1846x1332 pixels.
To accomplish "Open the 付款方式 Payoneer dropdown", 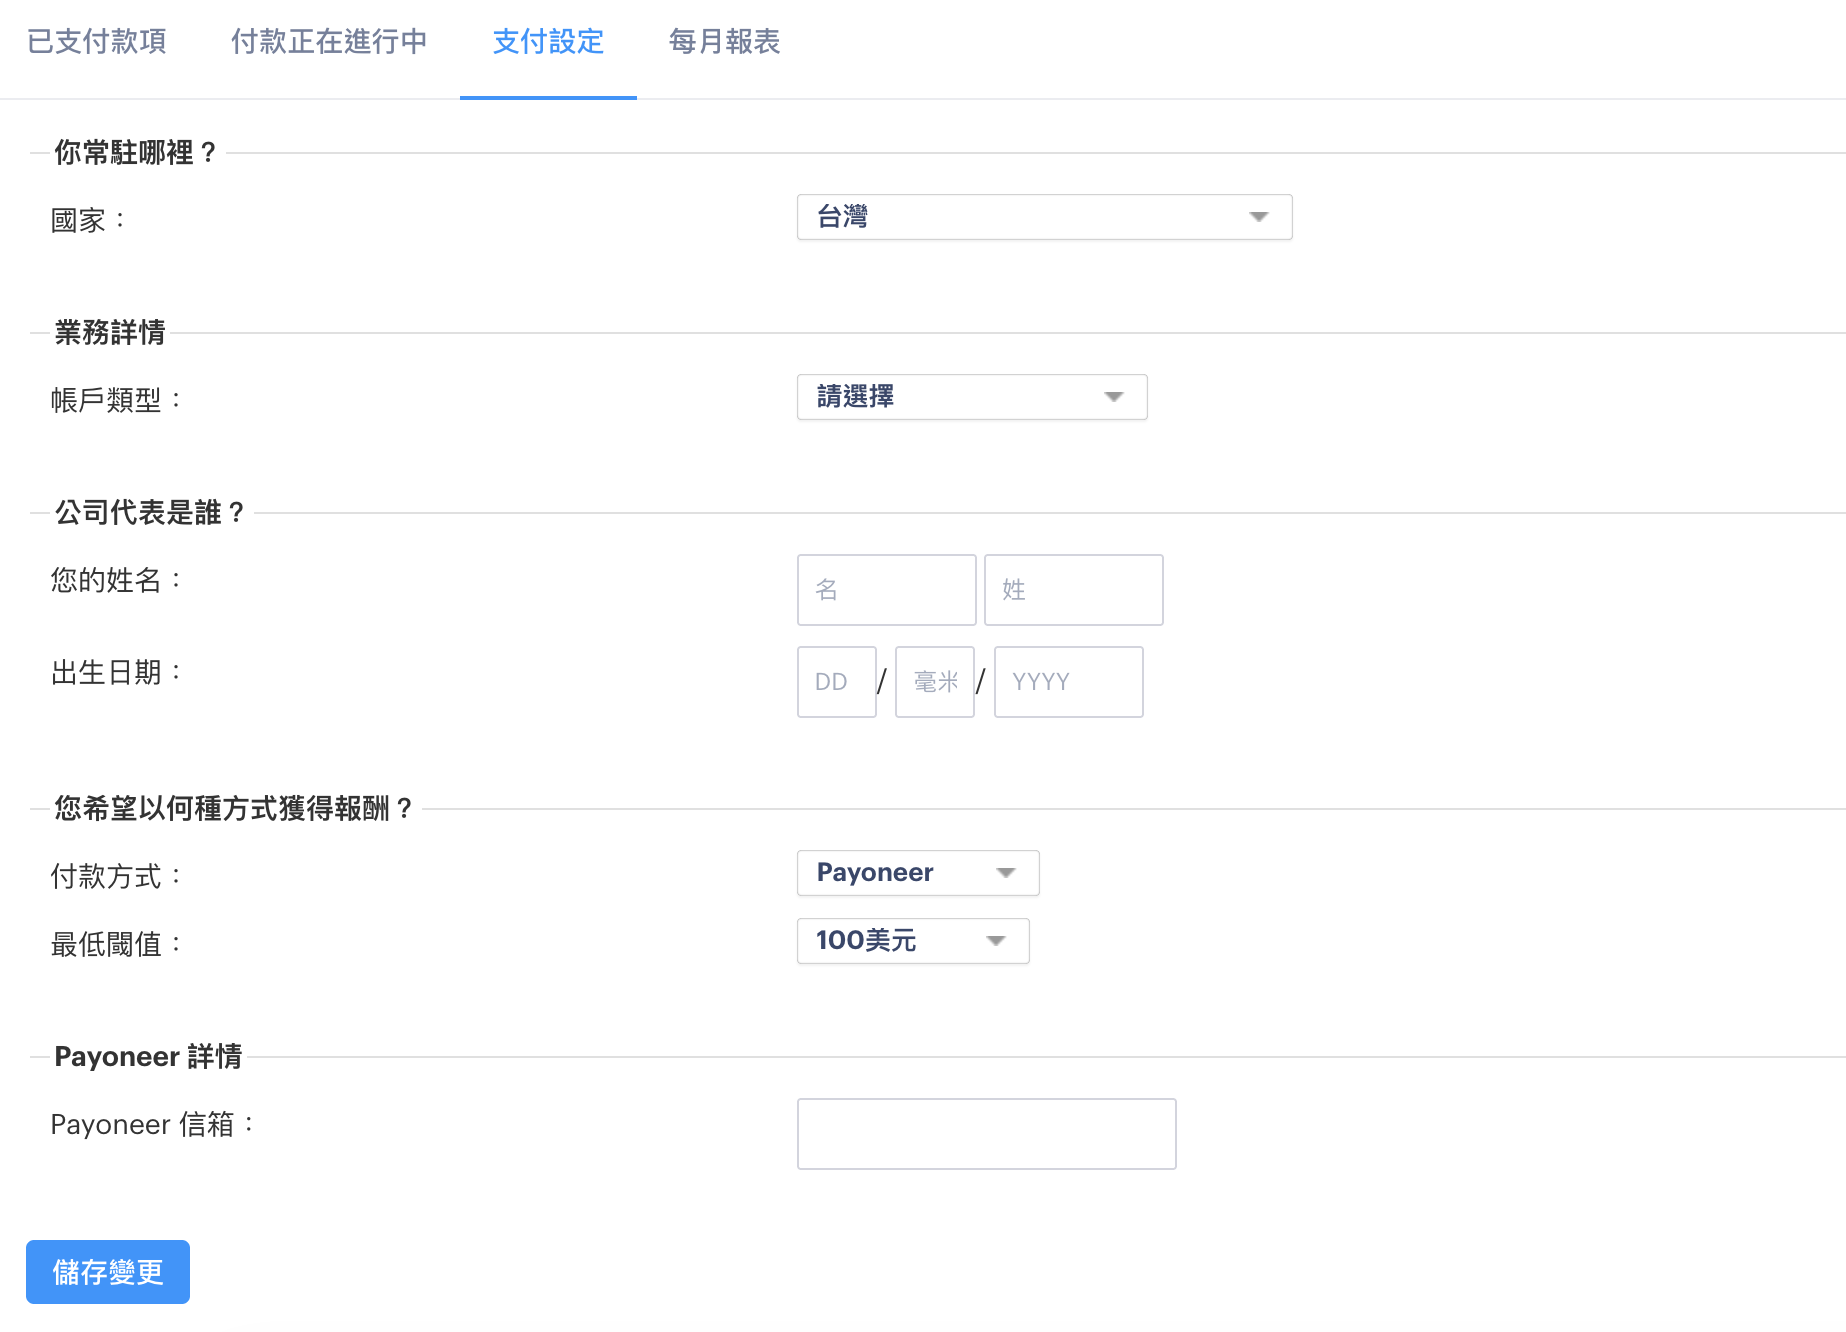I will 918,873.
